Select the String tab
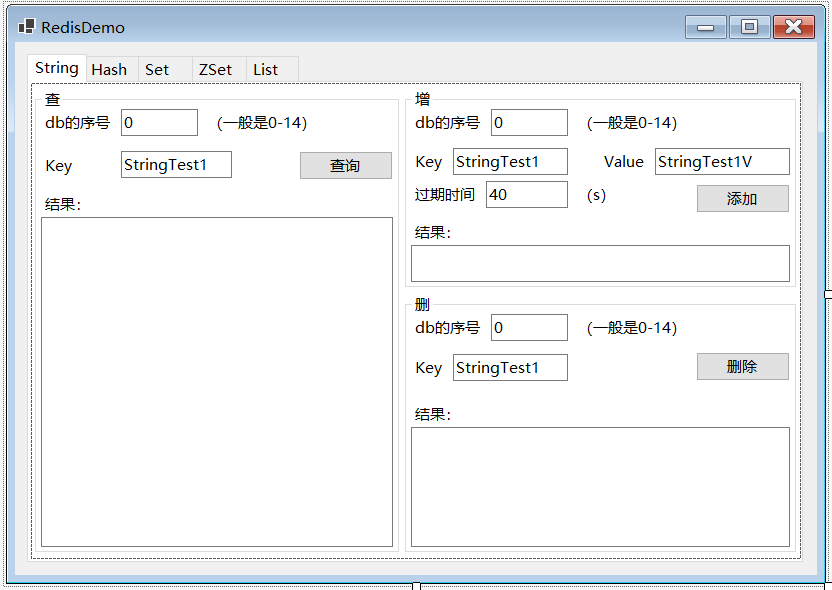The width and height of the screenshot is (832, 590). (57, 68)
